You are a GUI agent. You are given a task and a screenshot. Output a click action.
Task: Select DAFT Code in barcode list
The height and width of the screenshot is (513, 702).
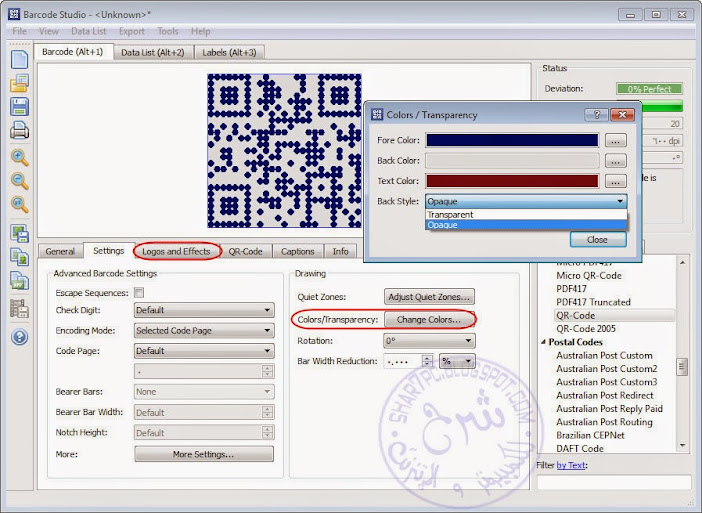click(x=580, y=449)
